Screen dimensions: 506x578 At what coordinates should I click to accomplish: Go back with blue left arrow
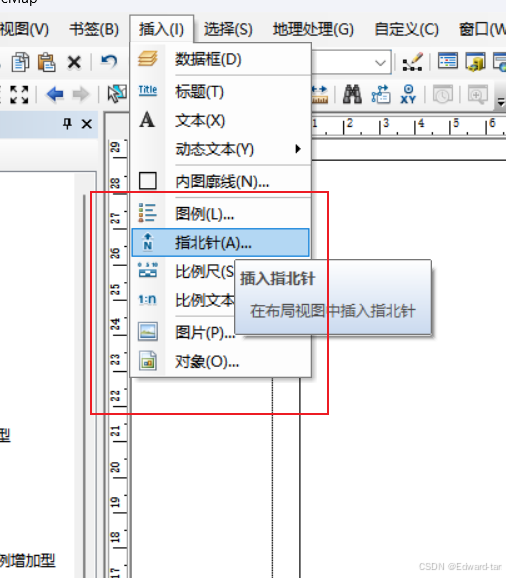55,94
